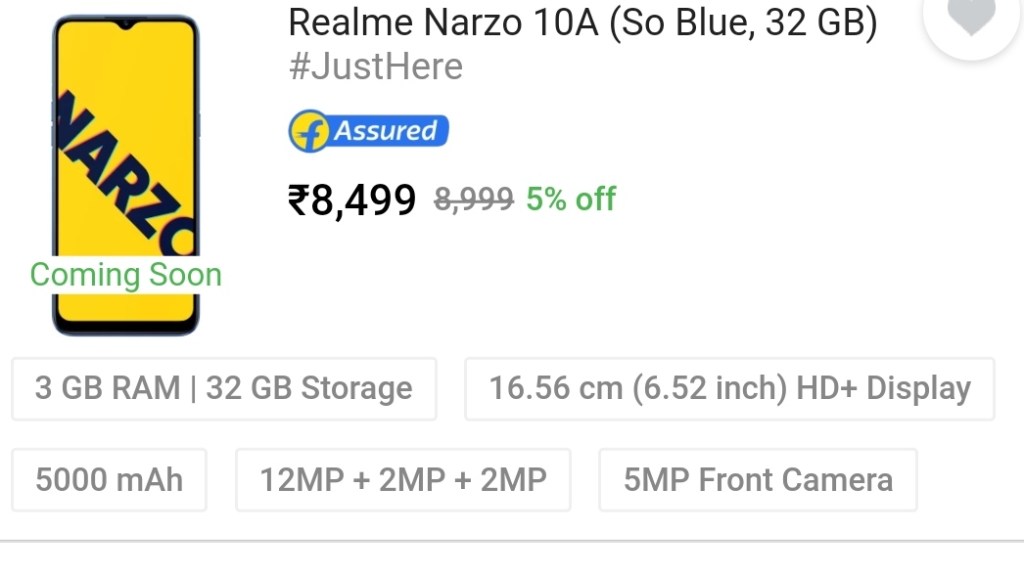Image resolution: width=1024 pixels, height=577 pixels.
Task: Click the 'Assured' text in the badge
Action: coord(386,131)
